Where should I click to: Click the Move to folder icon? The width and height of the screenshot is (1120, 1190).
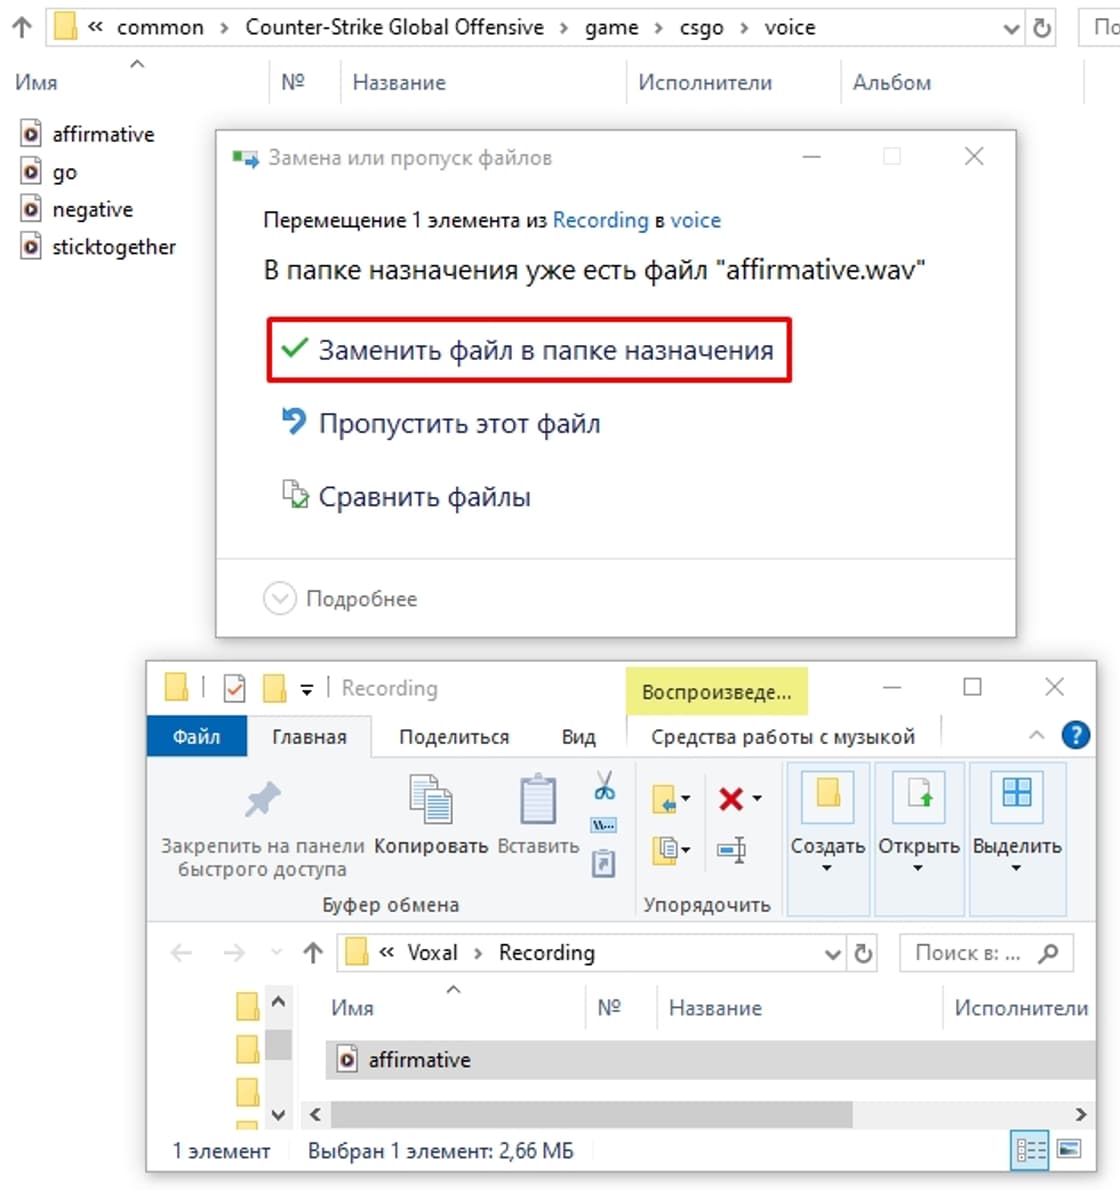[666, 798]
